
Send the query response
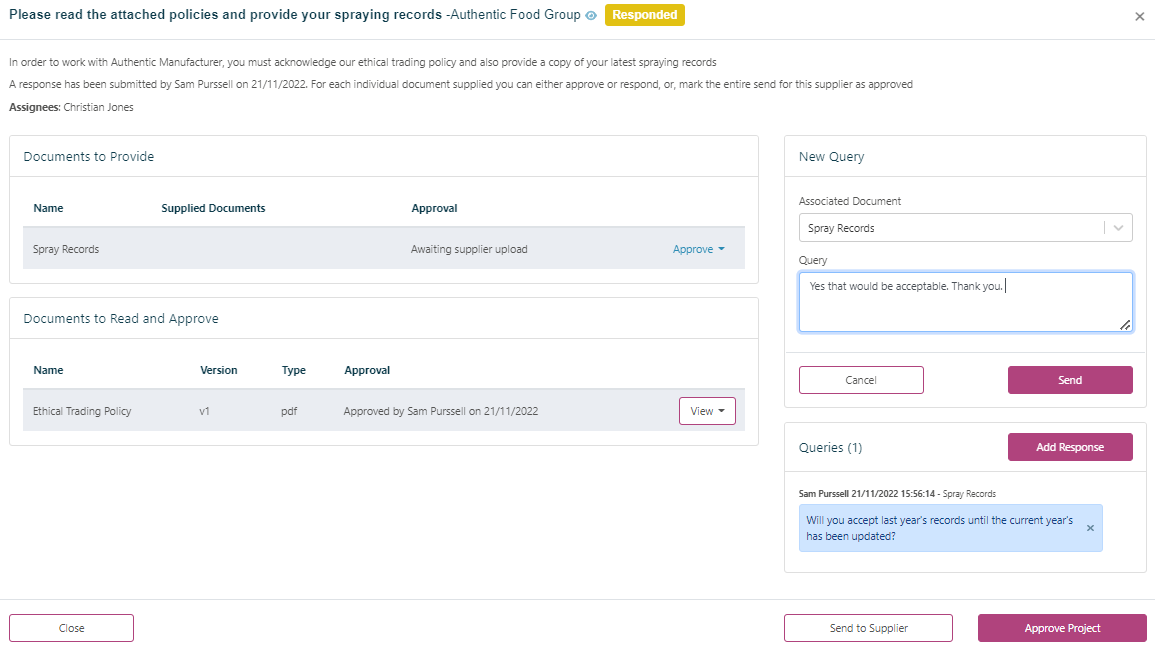[x=1070, y=380]
